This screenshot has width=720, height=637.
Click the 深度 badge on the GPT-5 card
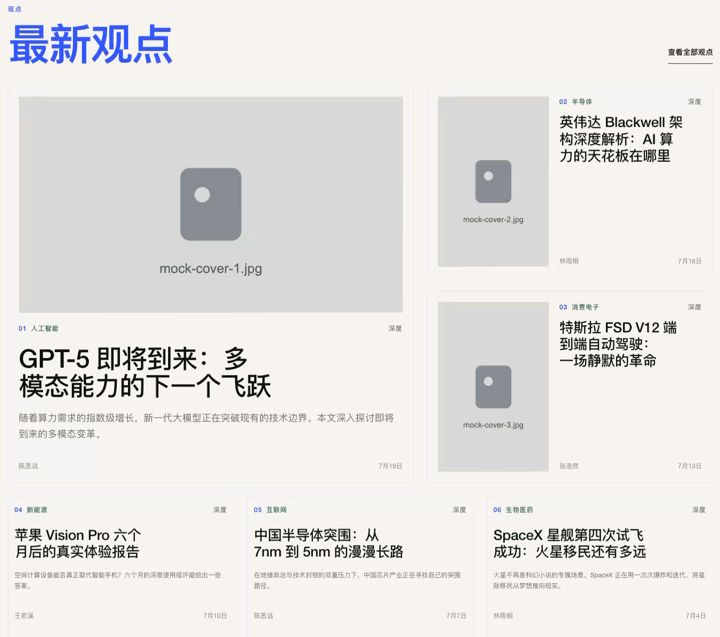tap(395, 328)
